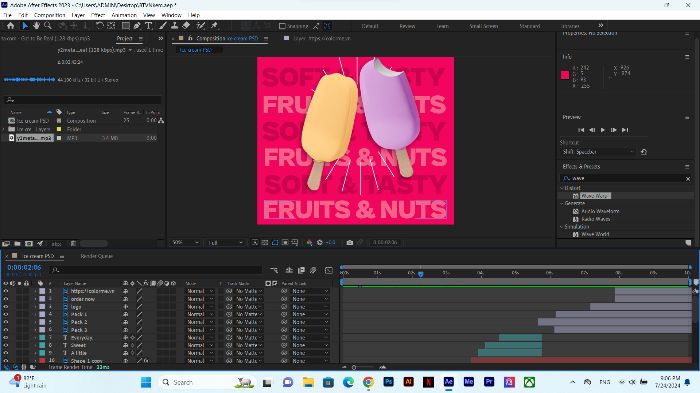
Task: Open the viewer magnification dropdown
Action: tap(185, 242)
